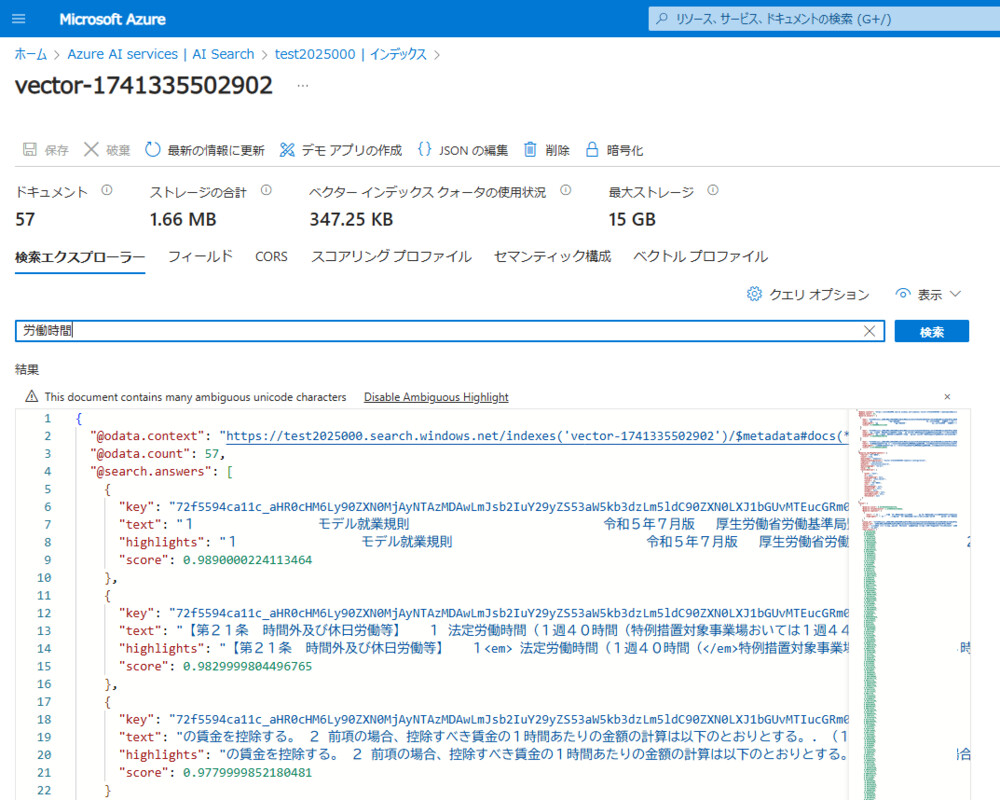Viewport: 1000px width, 800px height.
Task: Go to ホーム breadcrumb link
Action: pos(30,54)
